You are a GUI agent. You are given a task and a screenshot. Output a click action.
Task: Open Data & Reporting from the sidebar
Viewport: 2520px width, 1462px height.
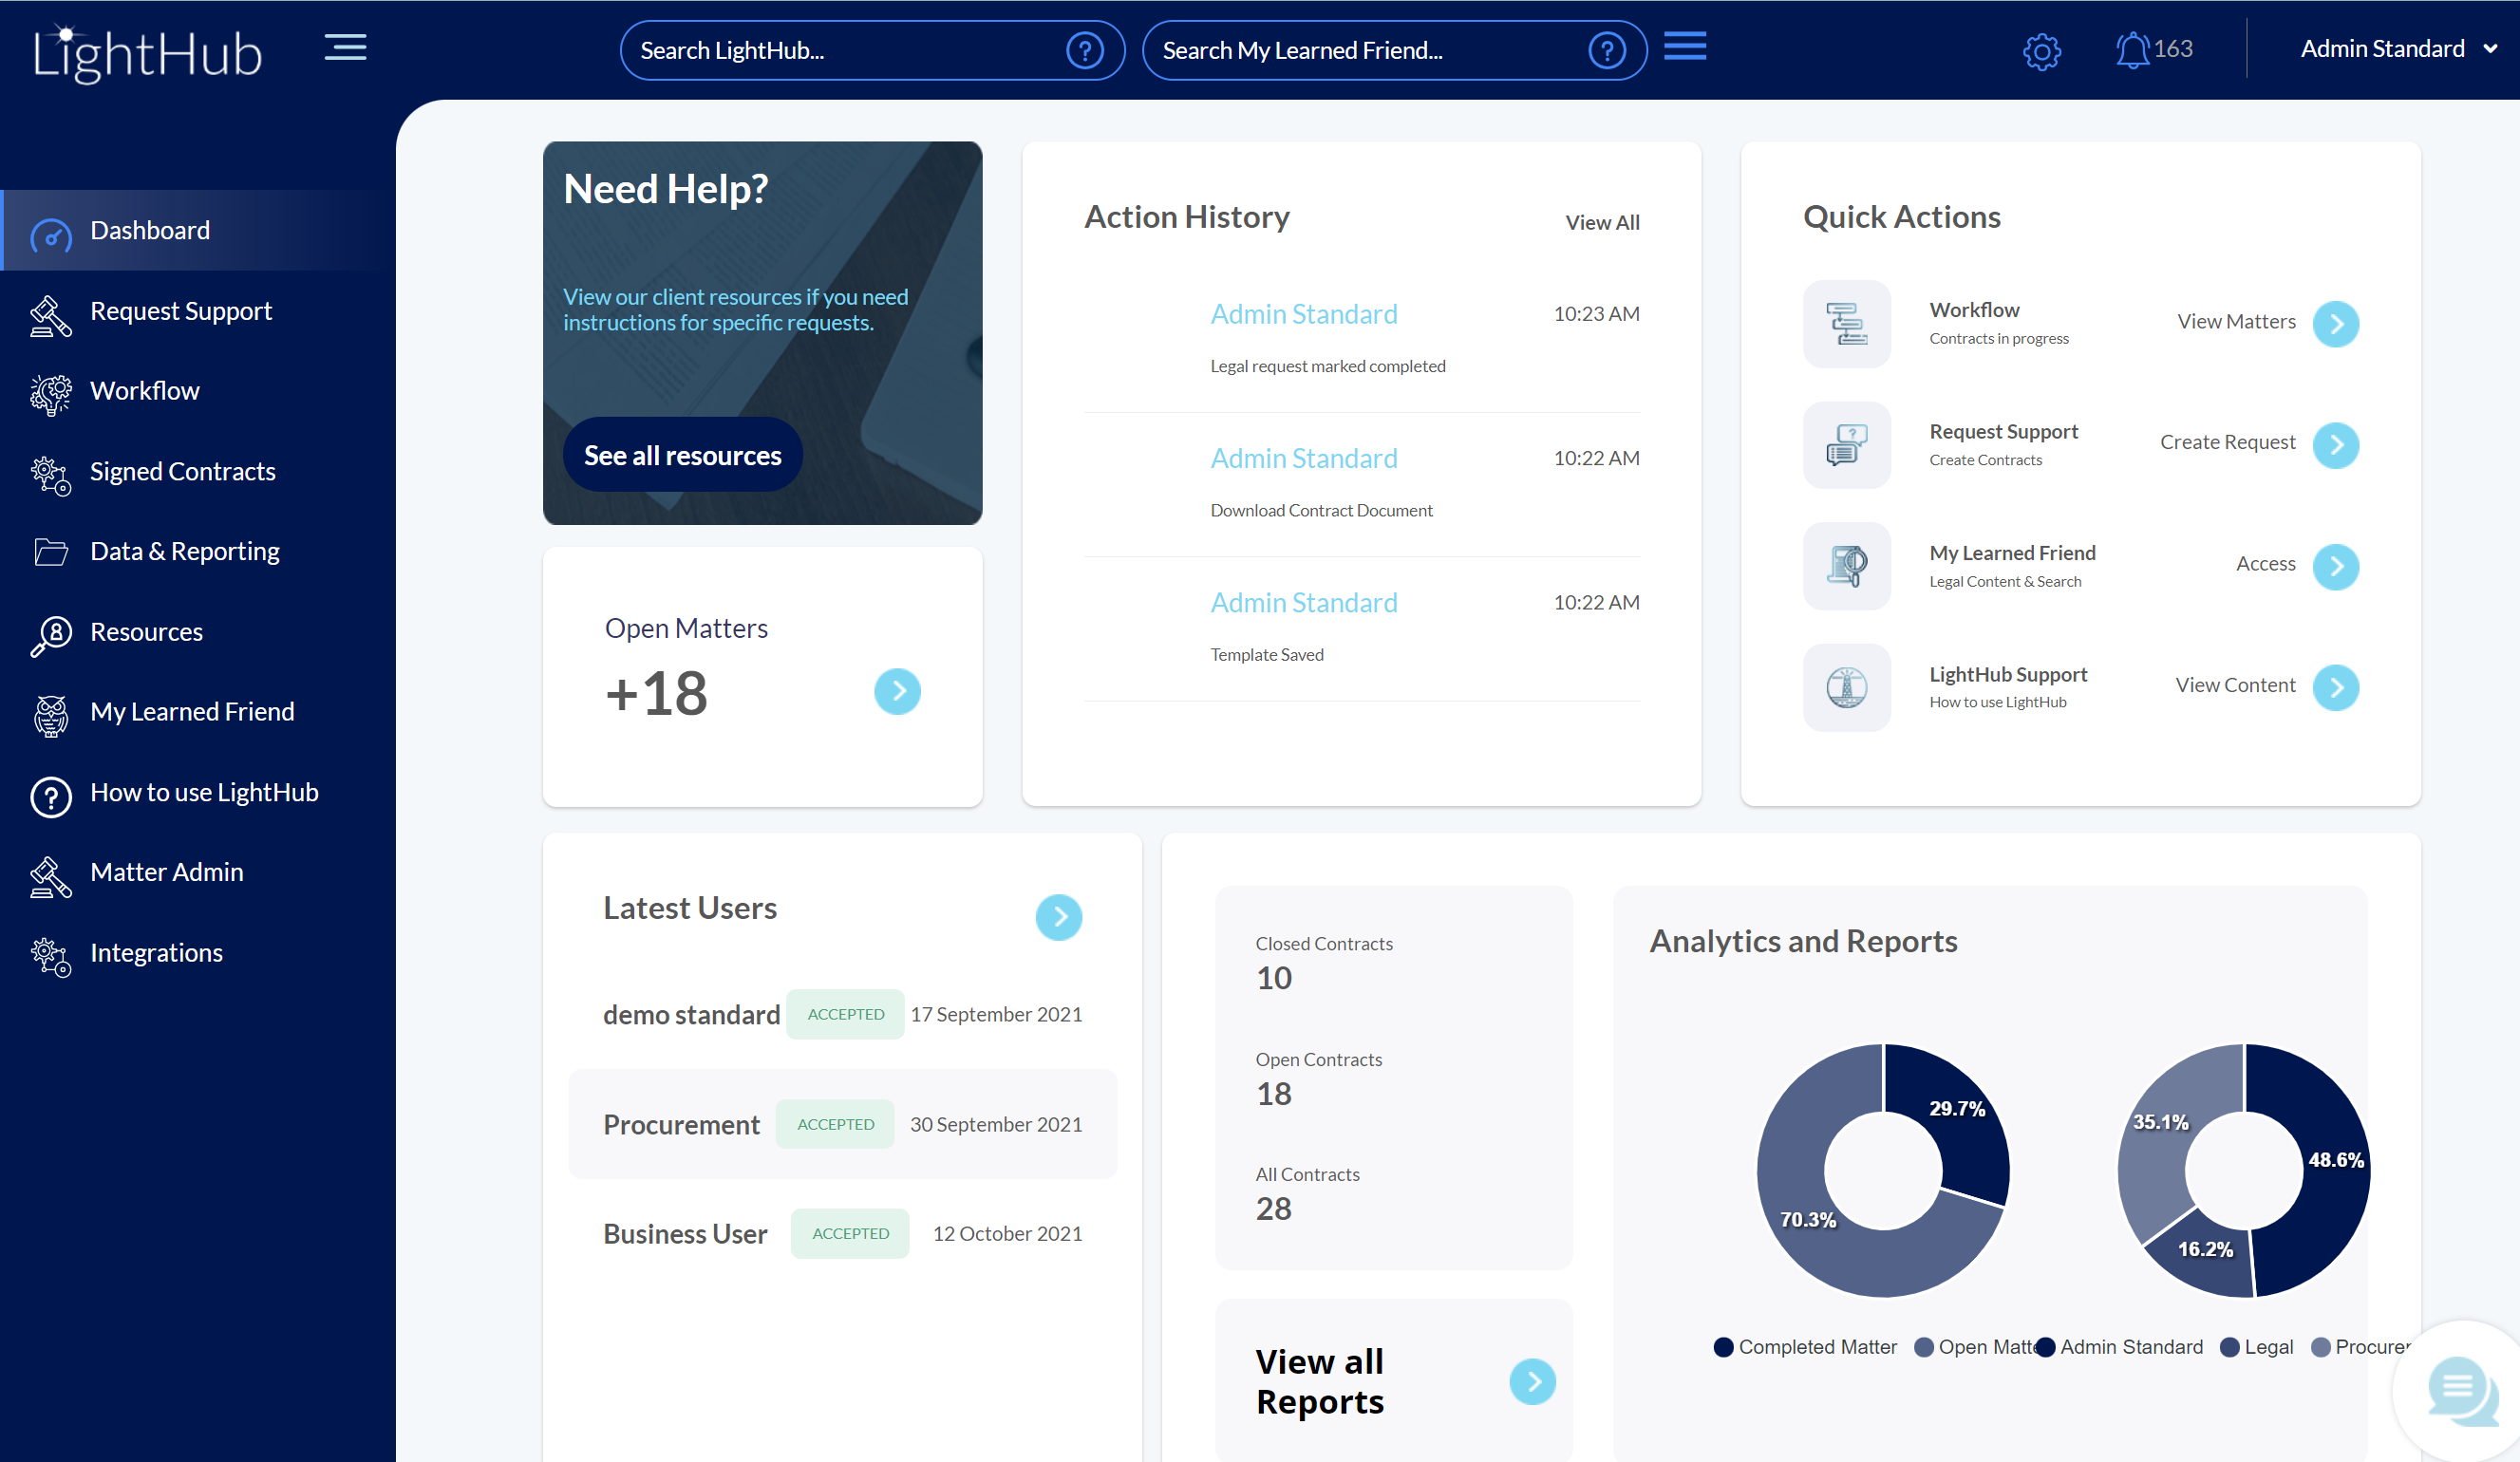click(x=184, y=550)
